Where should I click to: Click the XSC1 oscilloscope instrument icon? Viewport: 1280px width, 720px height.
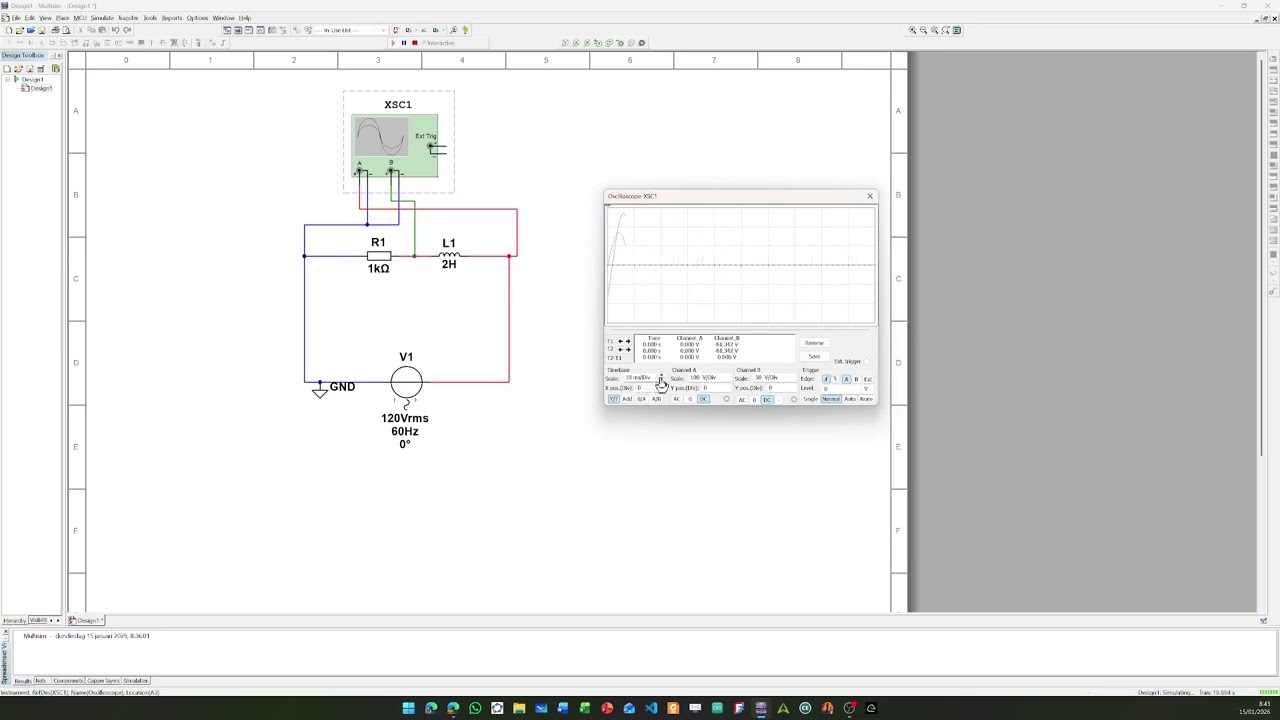click(x=394, y=146)
